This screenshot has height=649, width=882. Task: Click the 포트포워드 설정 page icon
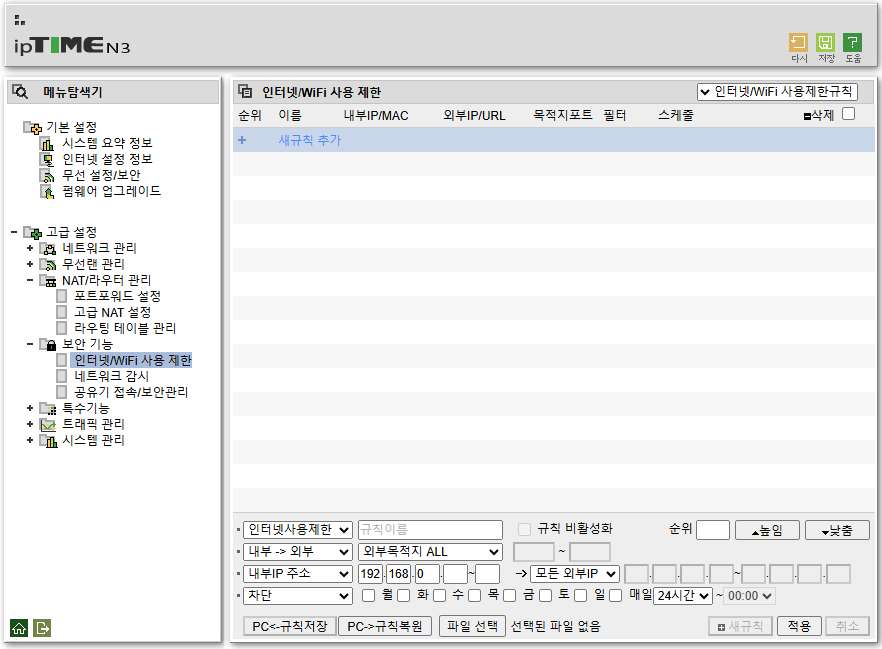(62, 296)
